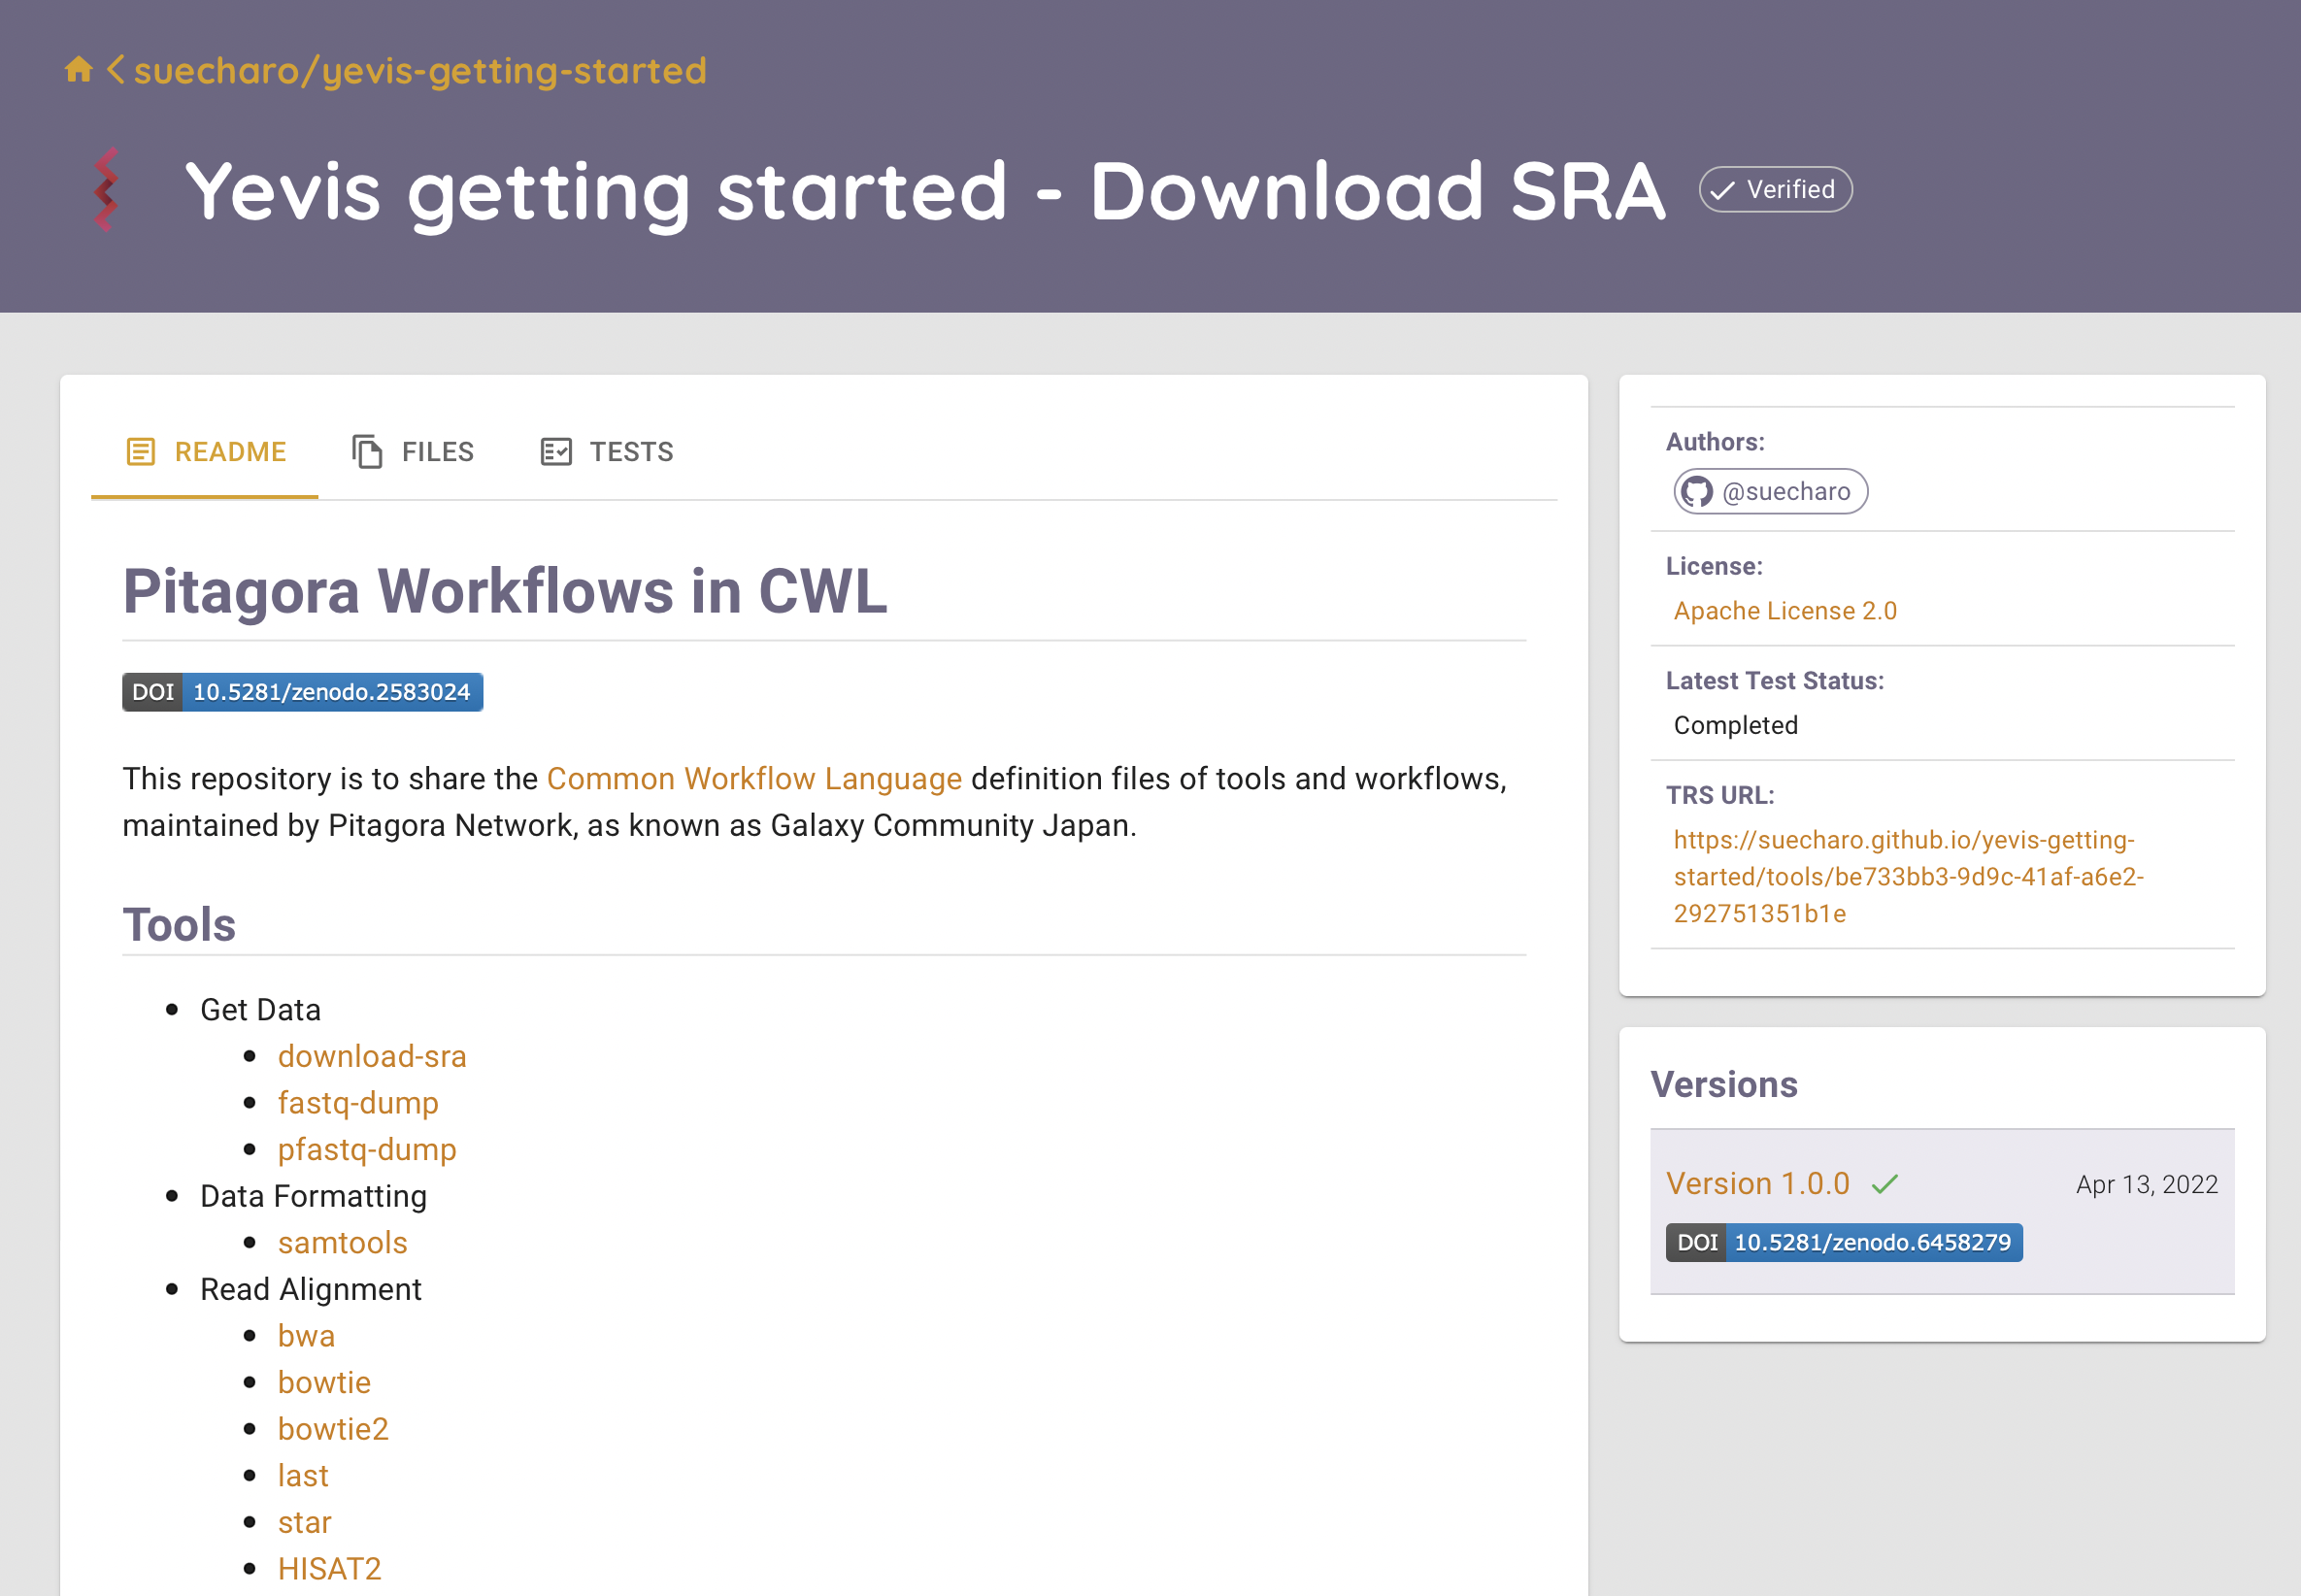Open the @suecharo author chip

click(1771, 492)
